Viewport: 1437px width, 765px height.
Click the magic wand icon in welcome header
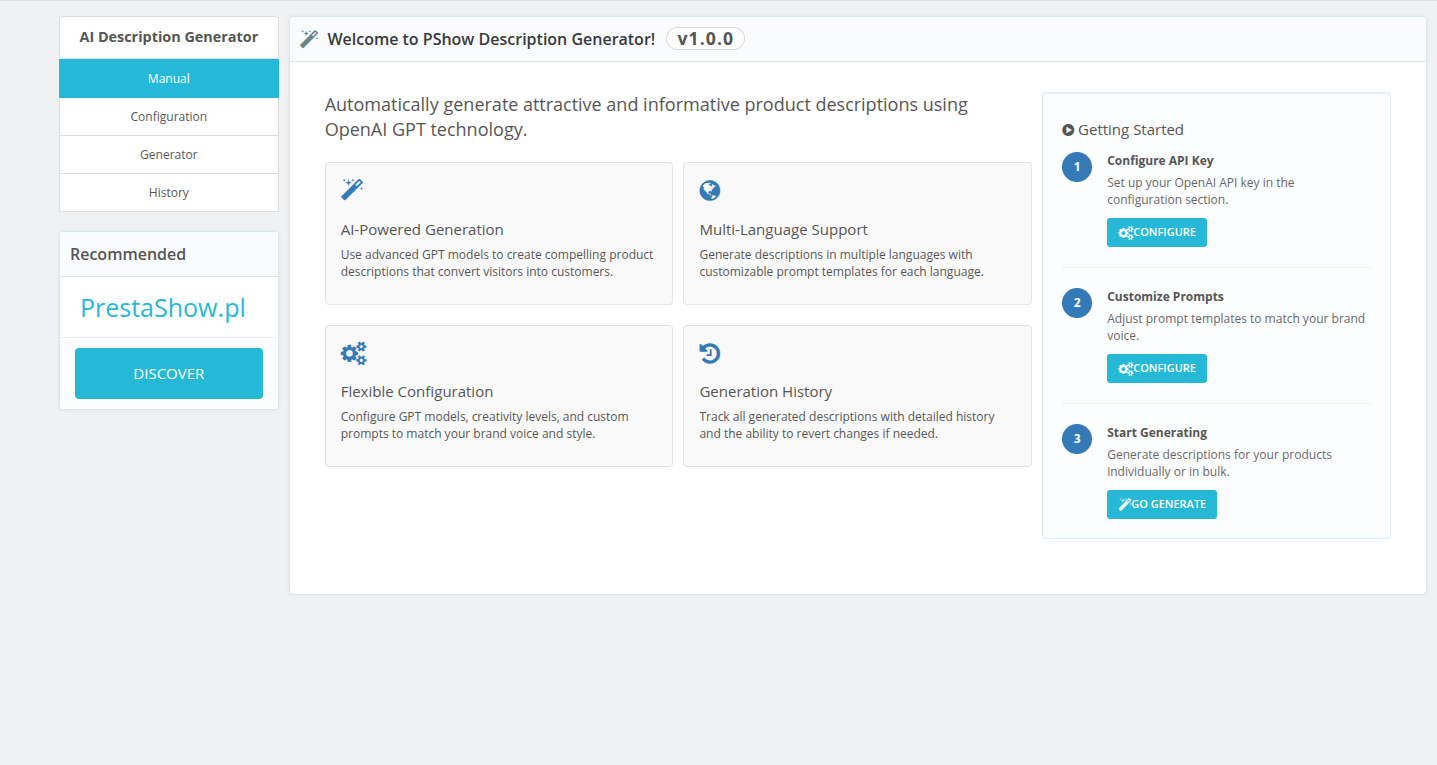(309, 39)
